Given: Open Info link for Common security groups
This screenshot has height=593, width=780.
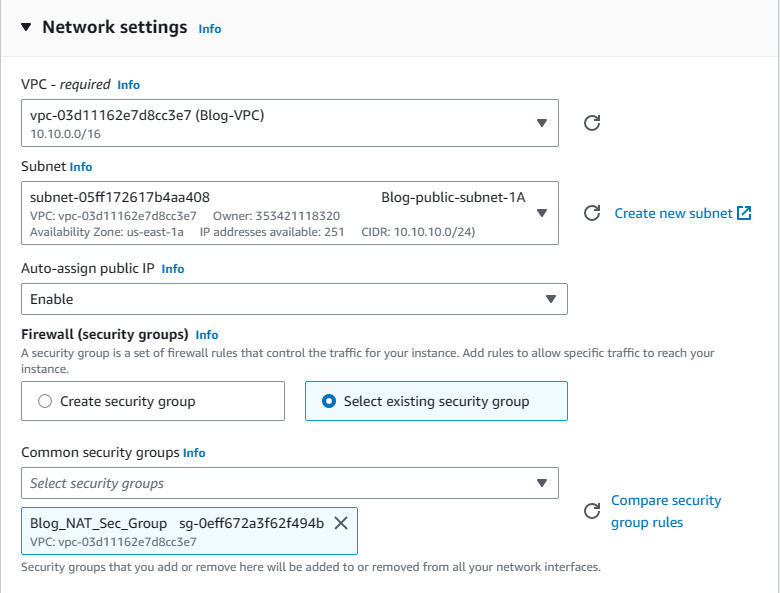Looking at the screenshot, I should coord(194,453).
